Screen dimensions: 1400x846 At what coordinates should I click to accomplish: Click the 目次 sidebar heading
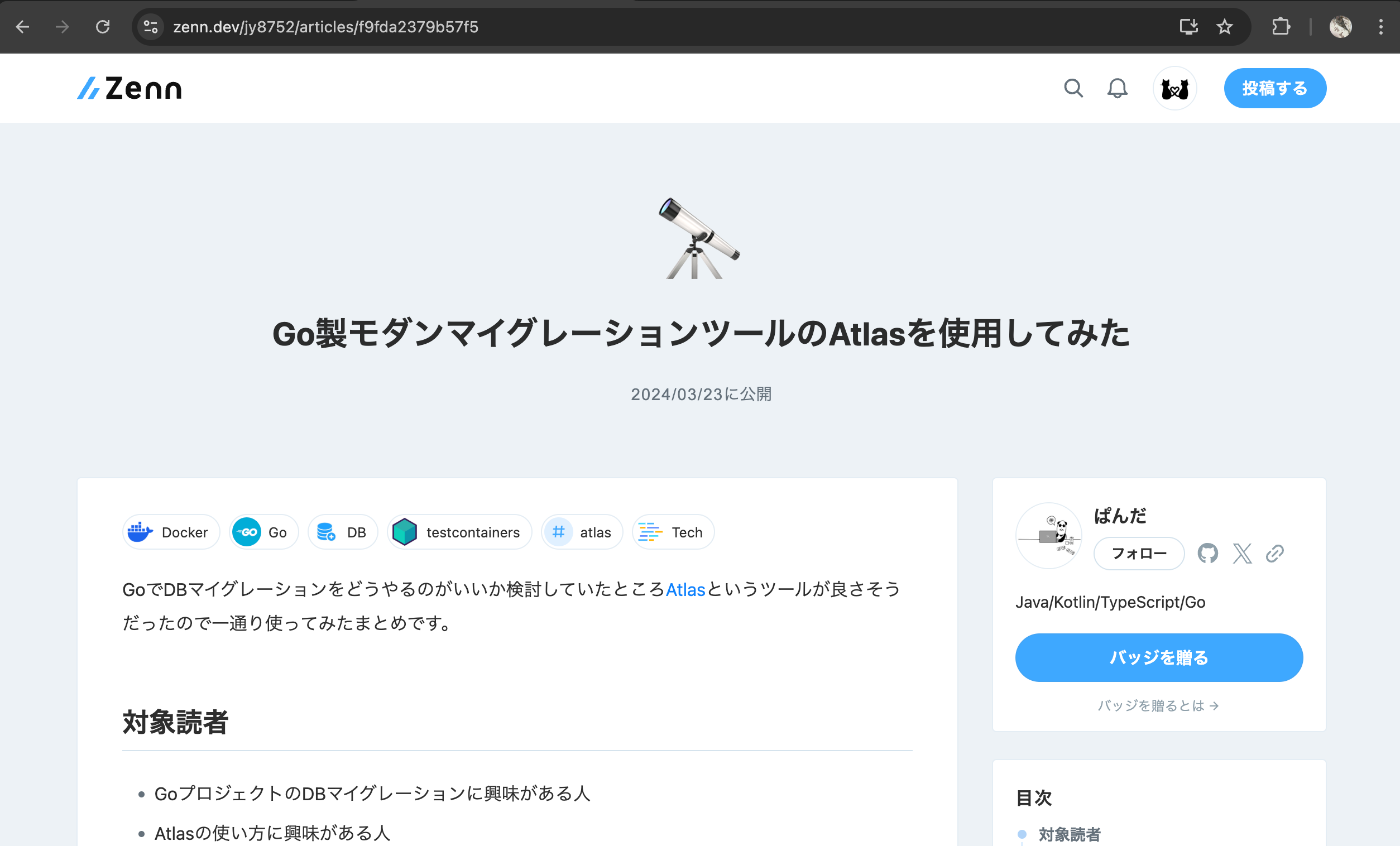(1034, 798)
